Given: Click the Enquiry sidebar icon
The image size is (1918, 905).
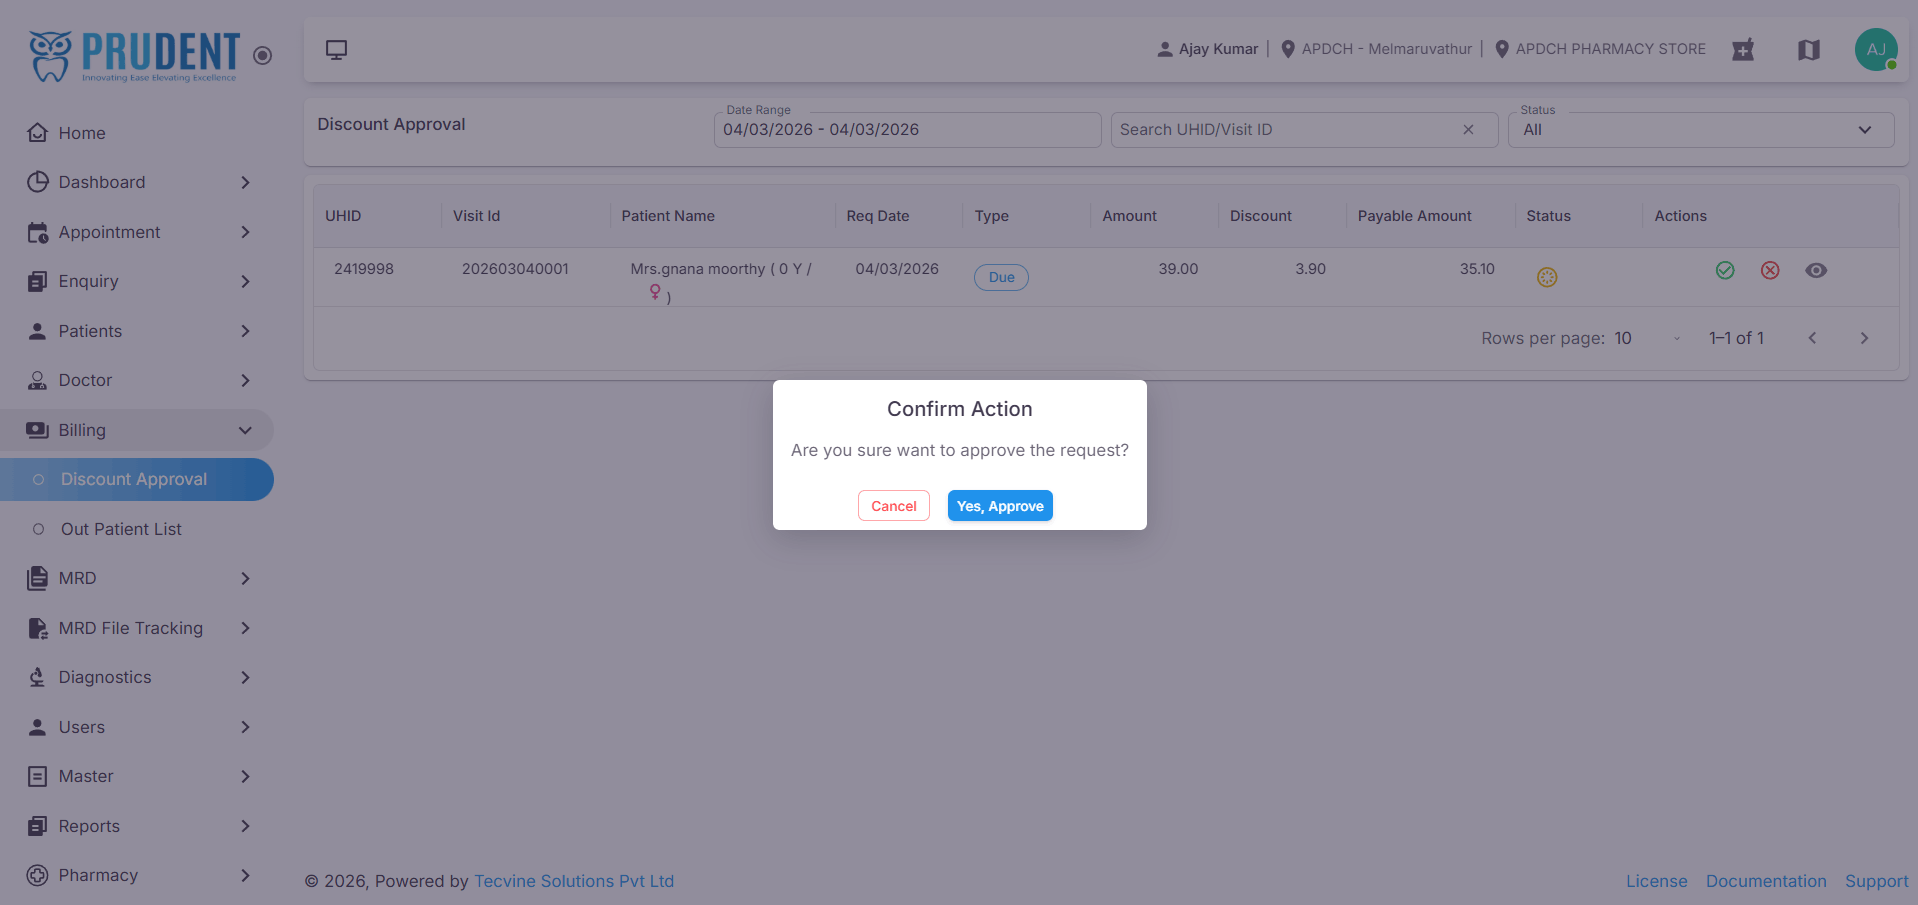Looking at the screenshot, I should (x=38, y=281).
